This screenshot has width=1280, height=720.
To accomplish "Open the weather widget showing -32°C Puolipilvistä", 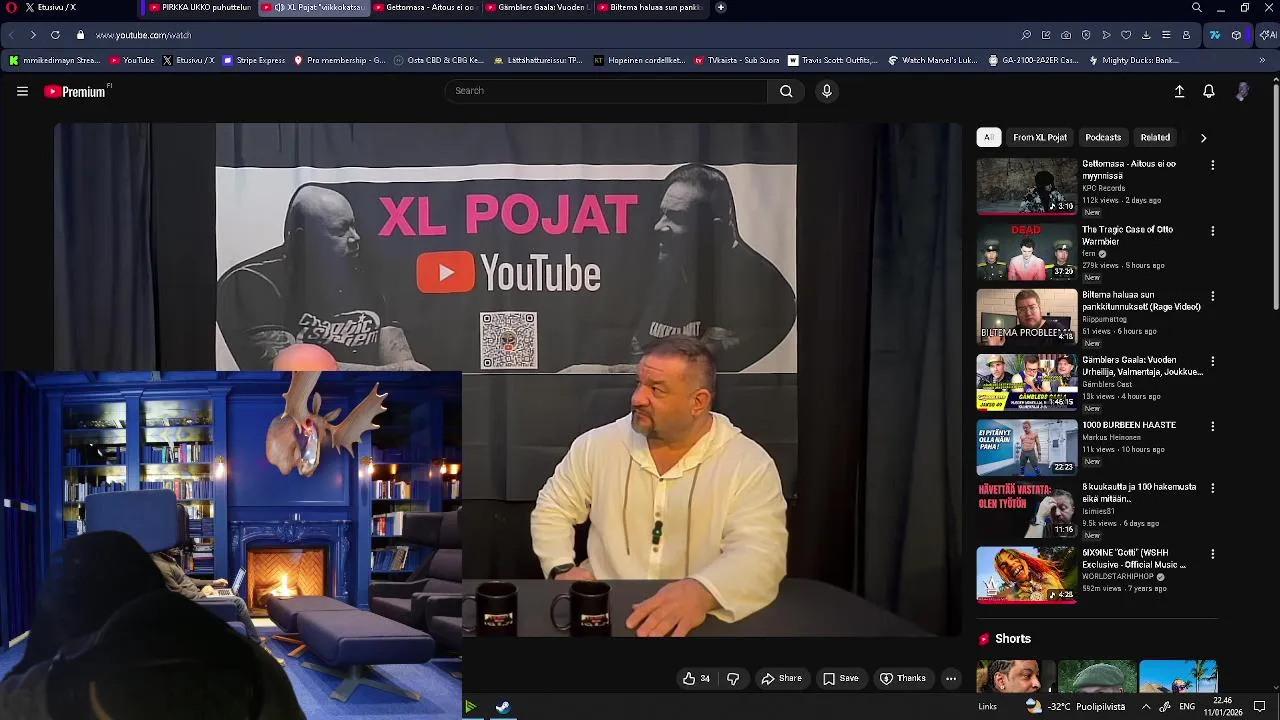I will [1075, 706].
